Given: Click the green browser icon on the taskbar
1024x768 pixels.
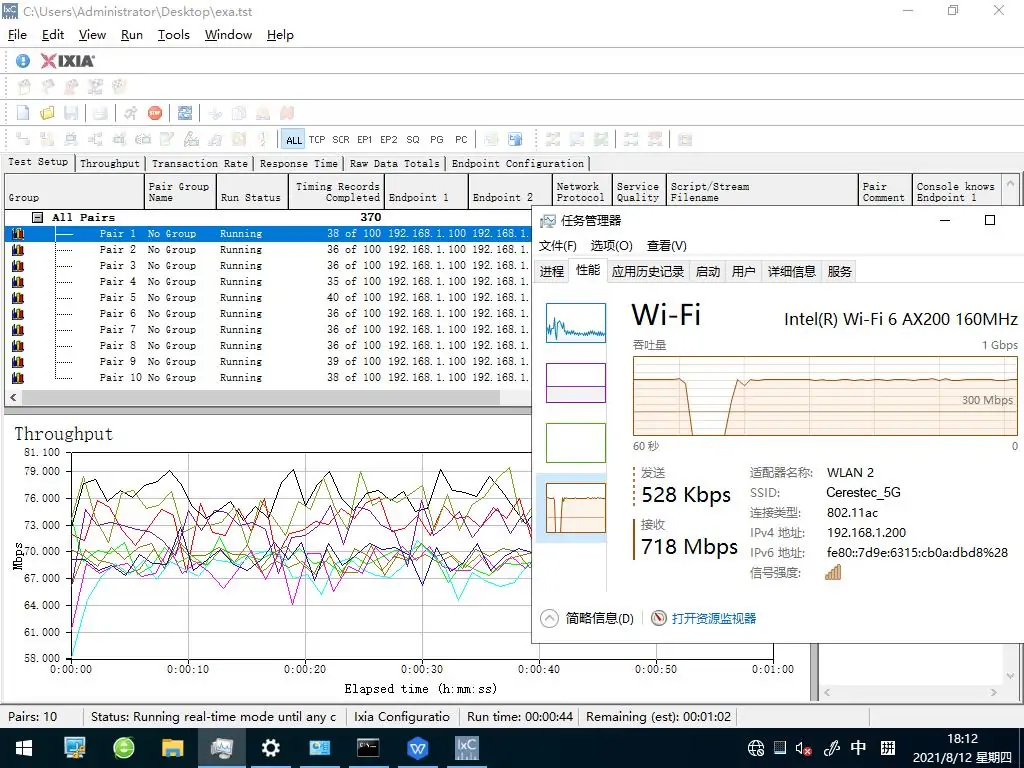Looking at the screenshot, I should (123, 748).
